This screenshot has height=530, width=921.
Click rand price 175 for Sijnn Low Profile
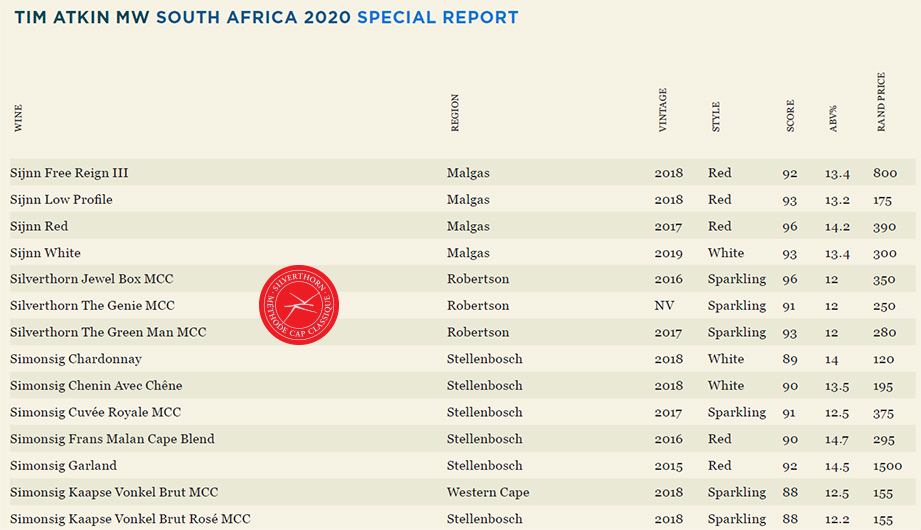pos(882,200)
